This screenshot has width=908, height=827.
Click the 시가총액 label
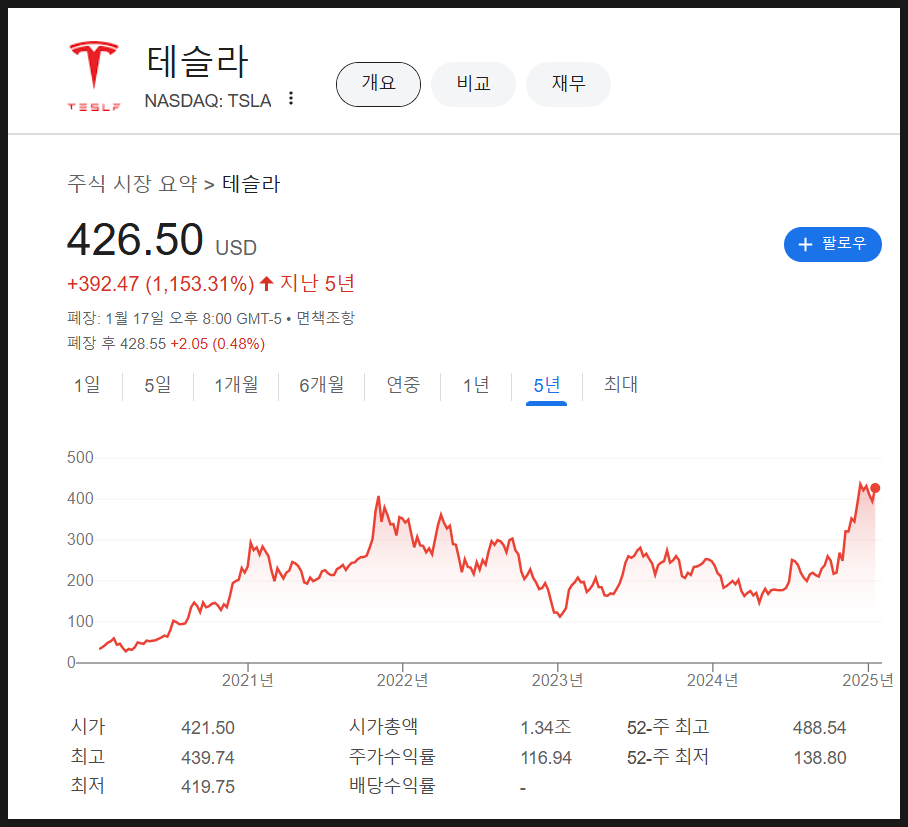(x=383, y=727)
